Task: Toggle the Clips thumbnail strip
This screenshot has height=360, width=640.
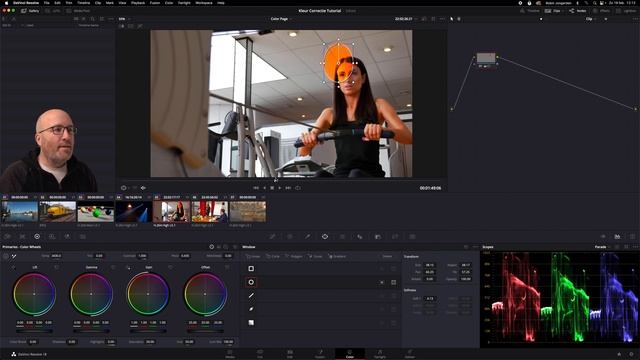Action: click(x=553, y=11)
